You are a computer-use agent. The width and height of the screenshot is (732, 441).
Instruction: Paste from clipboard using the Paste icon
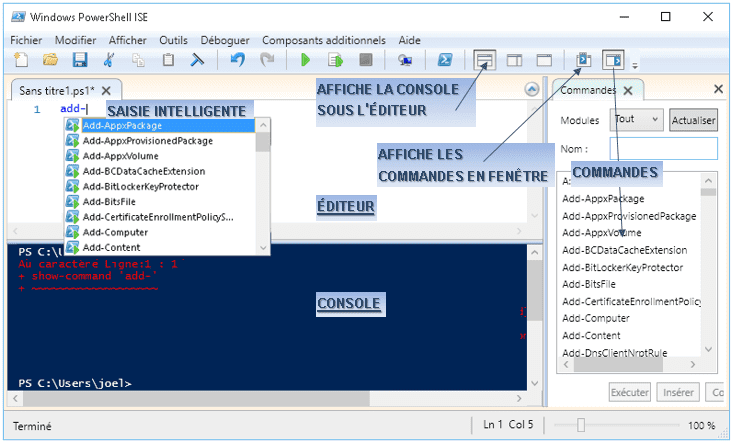tap(168, 60)
